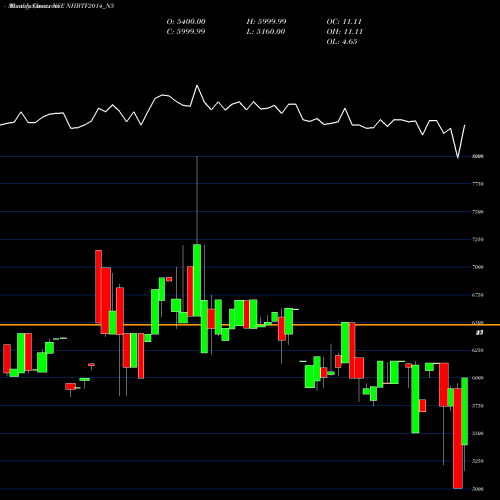Image resolution: width=500 pixels, height=500 pixels.
Task: Click the 5250 price axis label
Action: click(x=478, y=461)
